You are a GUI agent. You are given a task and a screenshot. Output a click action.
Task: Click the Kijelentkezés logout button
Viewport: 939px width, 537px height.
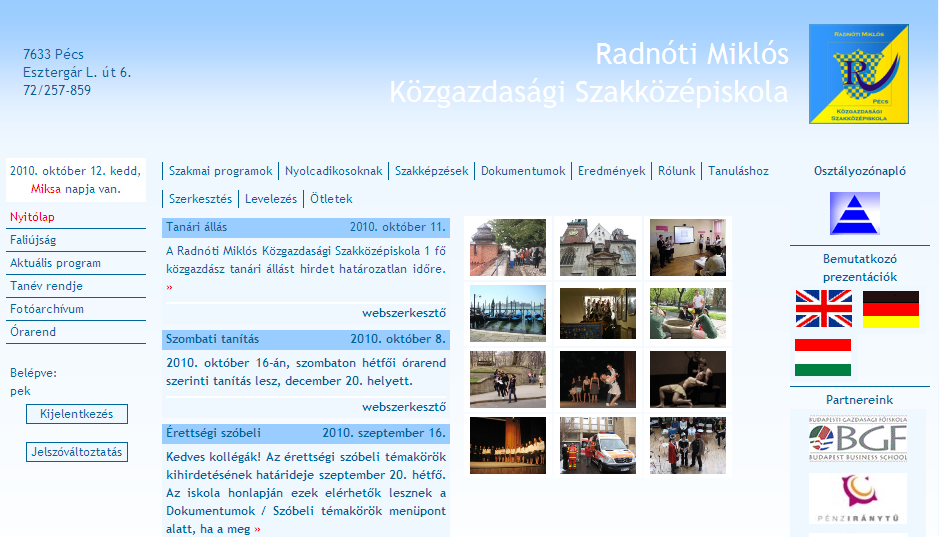point(77,414)
